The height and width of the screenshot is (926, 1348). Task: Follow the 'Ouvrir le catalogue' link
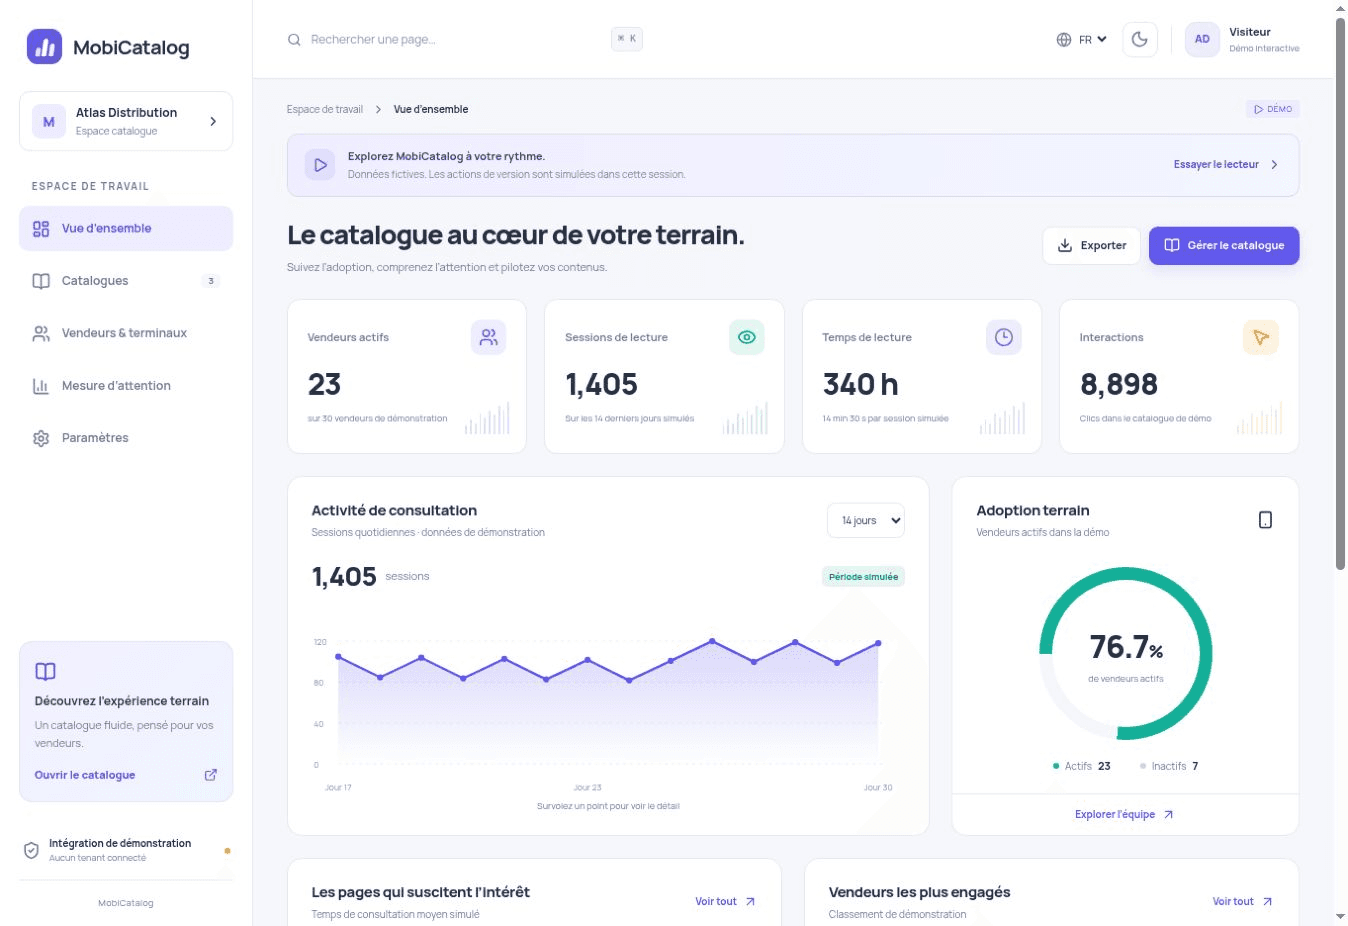pos(85,775)
